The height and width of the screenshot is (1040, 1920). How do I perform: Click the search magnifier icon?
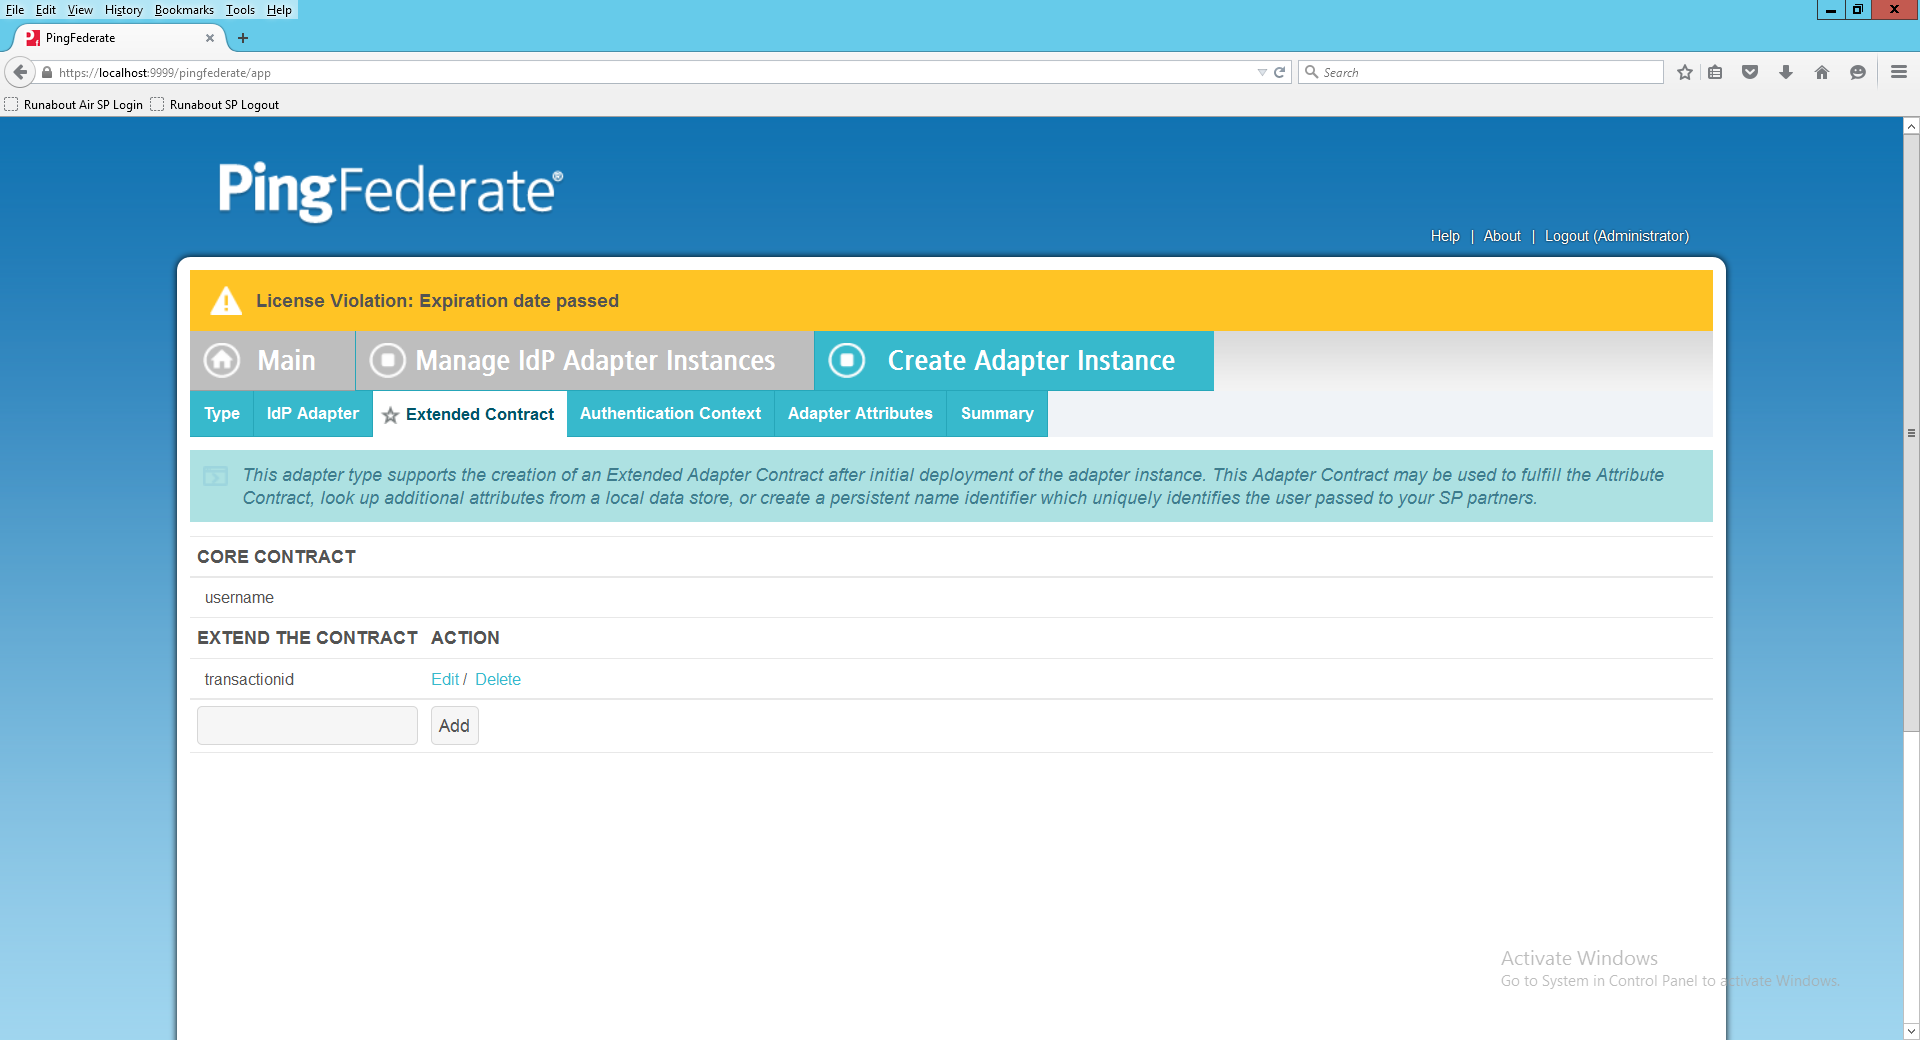[x=1312, y=72]
